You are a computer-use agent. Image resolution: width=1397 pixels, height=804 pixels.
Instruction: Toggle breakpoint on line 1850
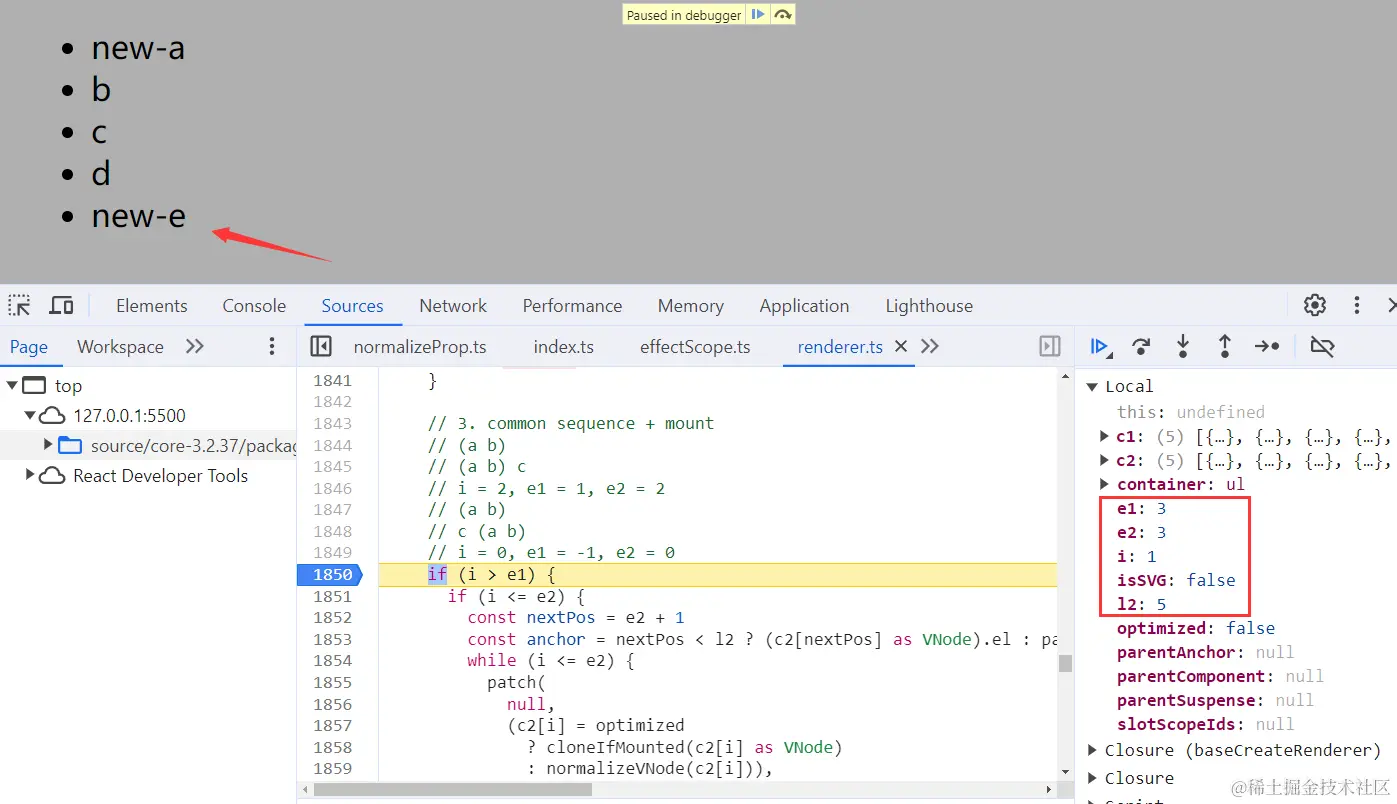[x=332, y=574]
